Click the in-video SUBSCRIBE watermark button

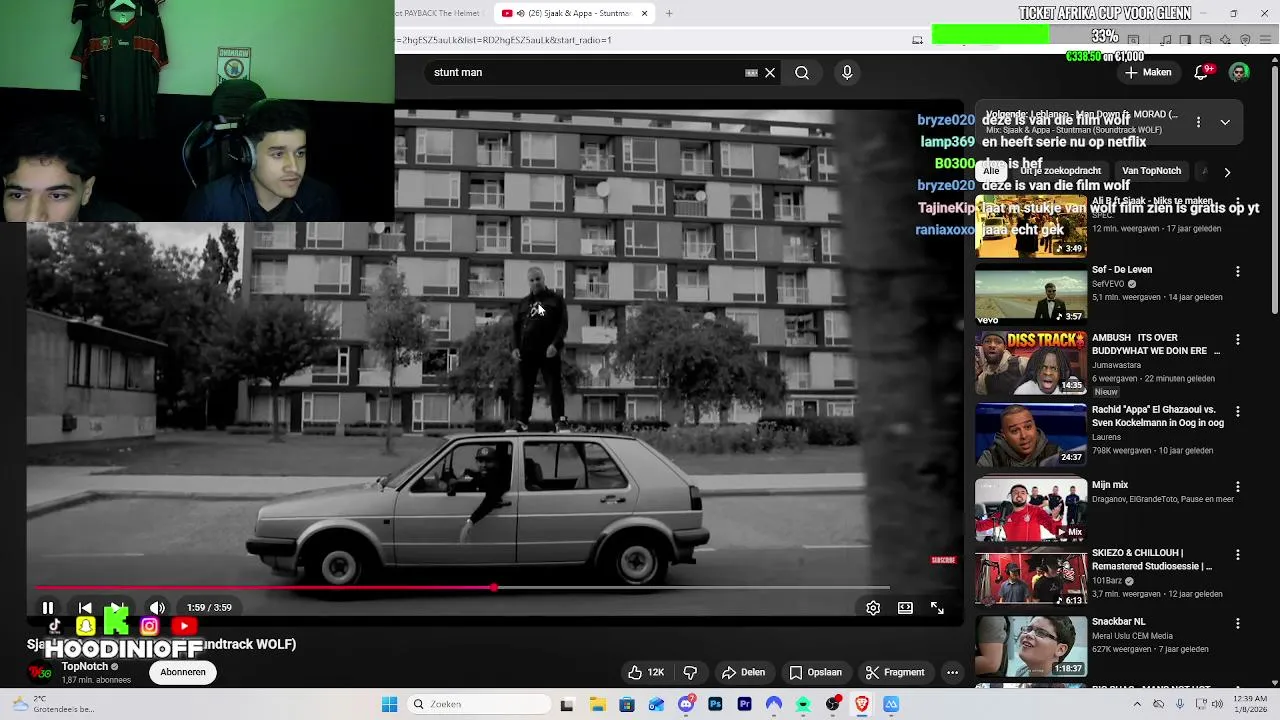pos(943,560)
